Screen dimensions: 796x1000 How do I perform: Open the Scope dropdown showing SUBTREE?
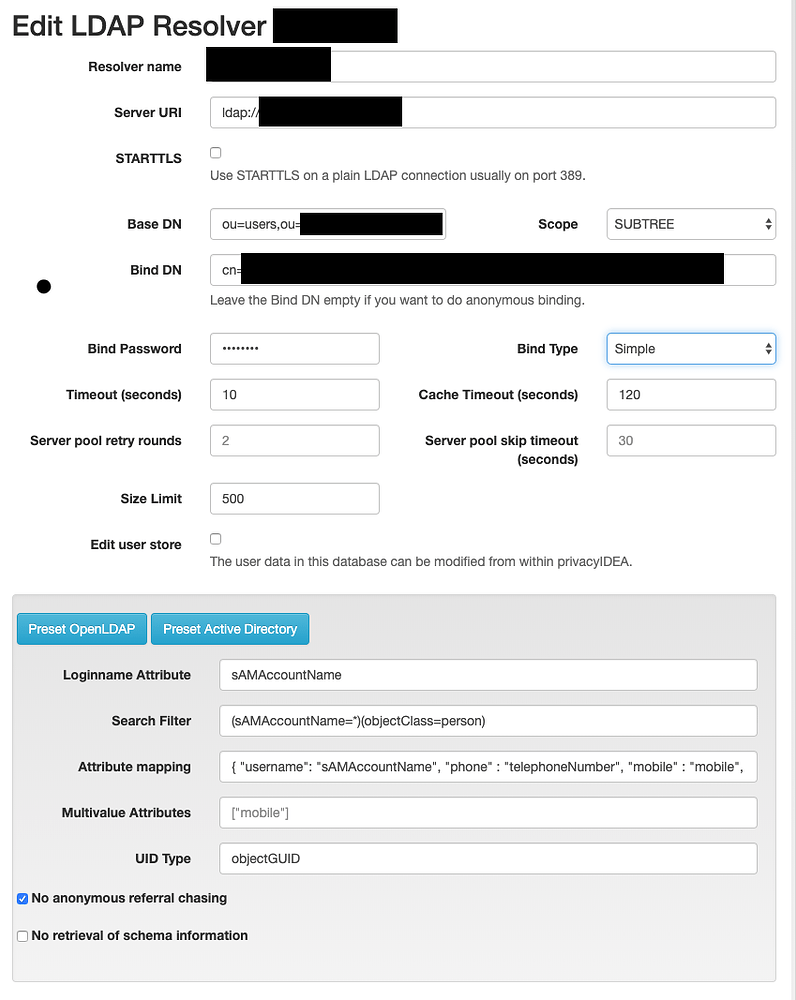(690, 224)
